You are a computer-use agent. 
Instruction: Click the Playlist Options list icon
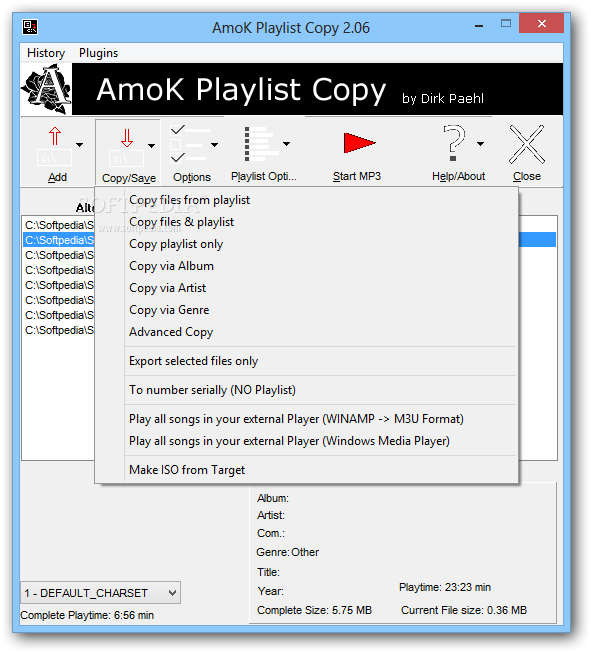[261, 144]
